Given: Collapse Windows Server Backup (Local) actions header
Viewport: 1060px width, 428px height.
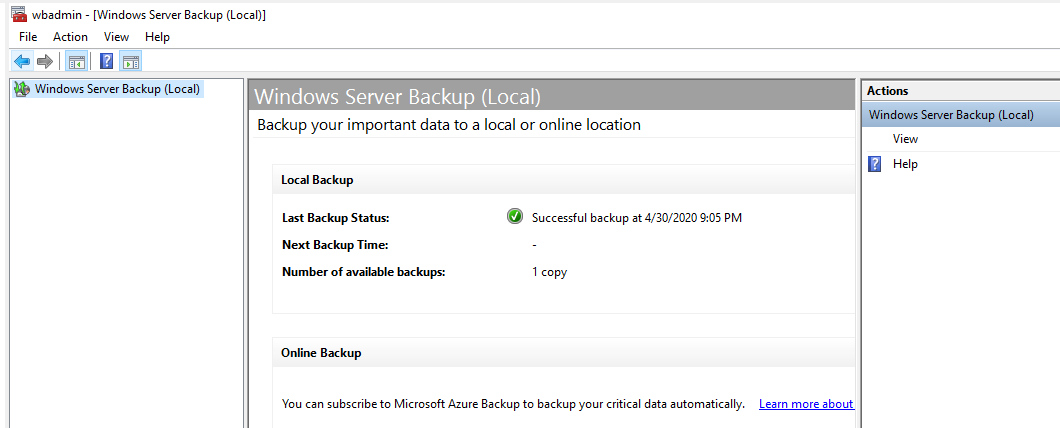Looking at the screenshot, I should click(x=961, y=115).
